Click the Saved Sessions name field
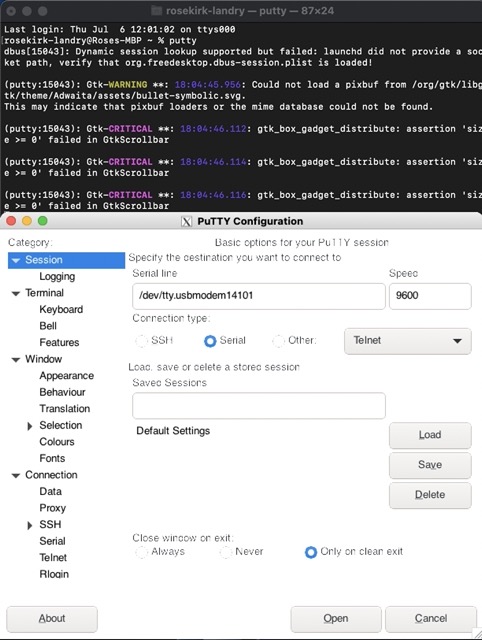482x640 pixels. tap(259, 405)
